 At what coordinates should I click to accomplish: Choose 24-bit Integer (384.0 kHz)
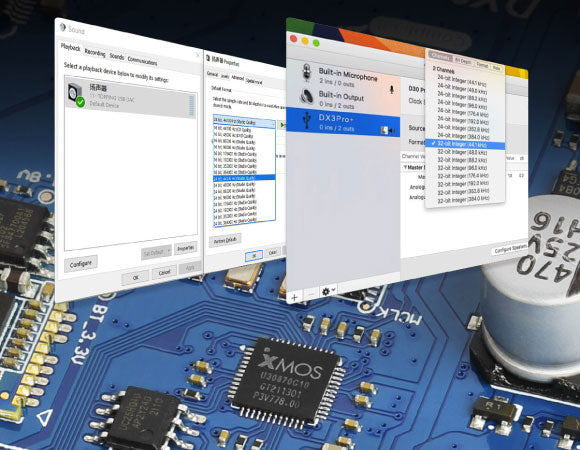[462, 136]
